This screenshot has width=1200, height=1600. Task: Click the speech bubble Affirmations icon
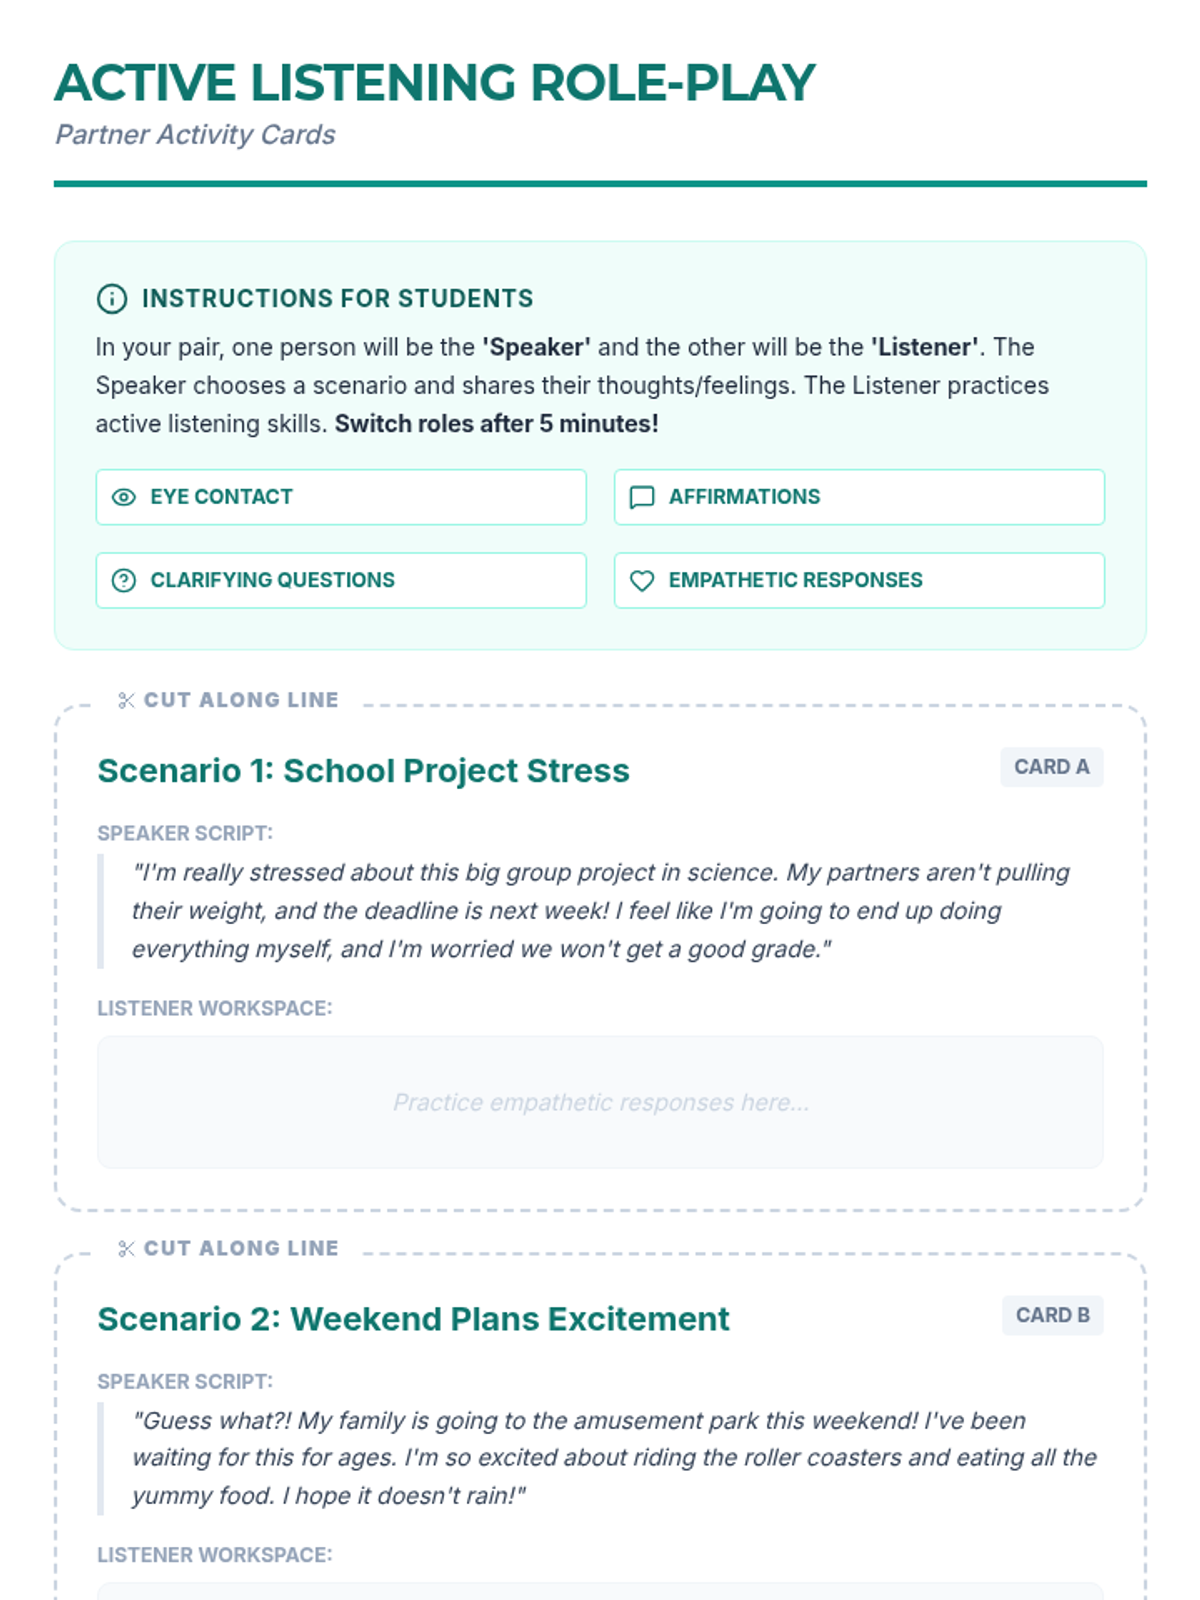(642, 497)
